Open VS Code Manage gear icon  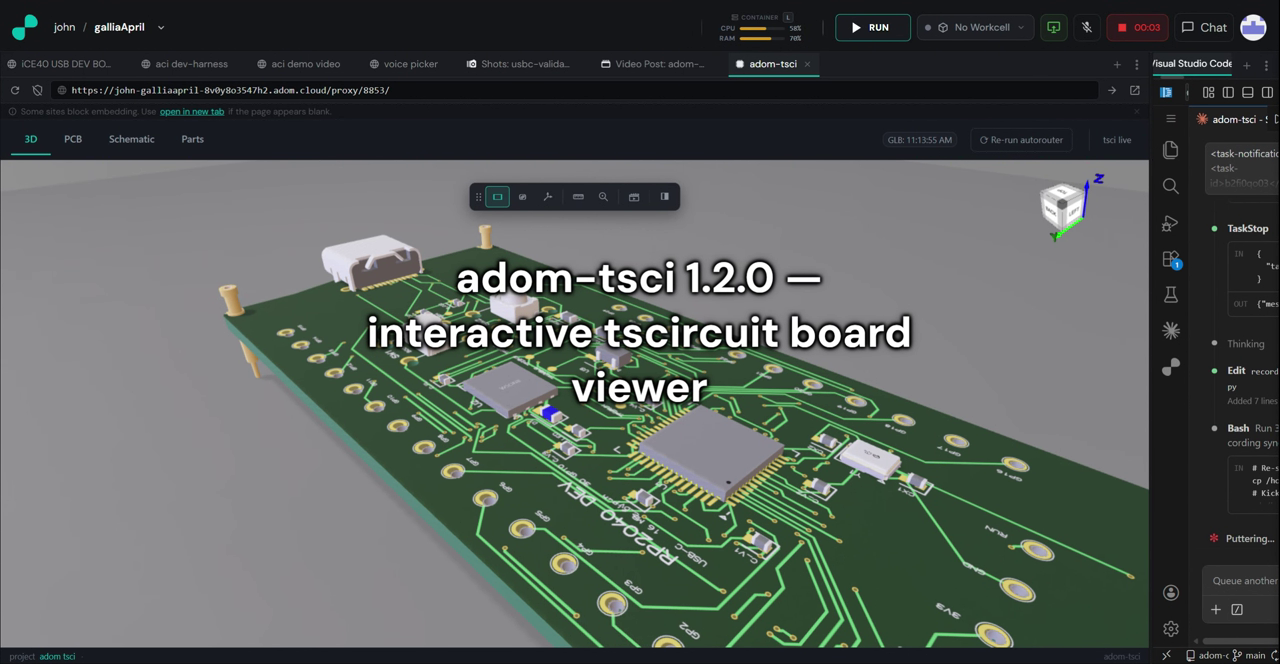[1171, 629]
